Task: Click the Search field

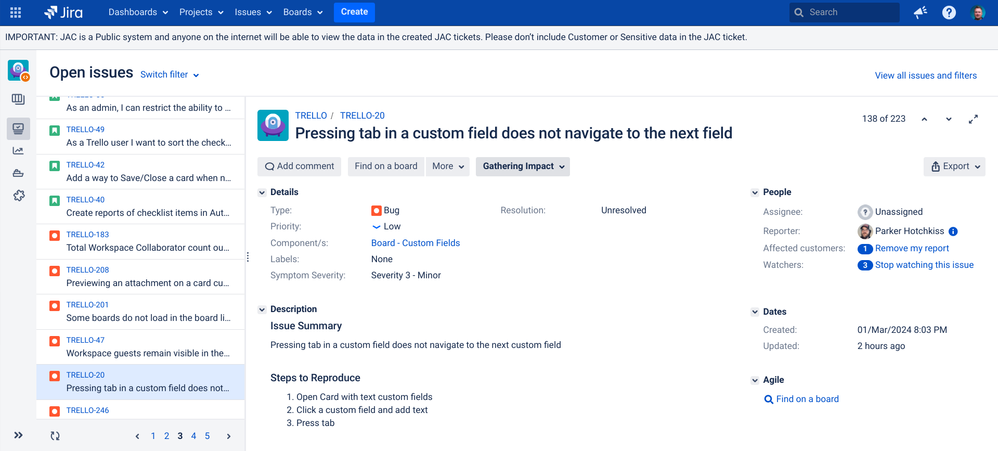Action: 845,12
